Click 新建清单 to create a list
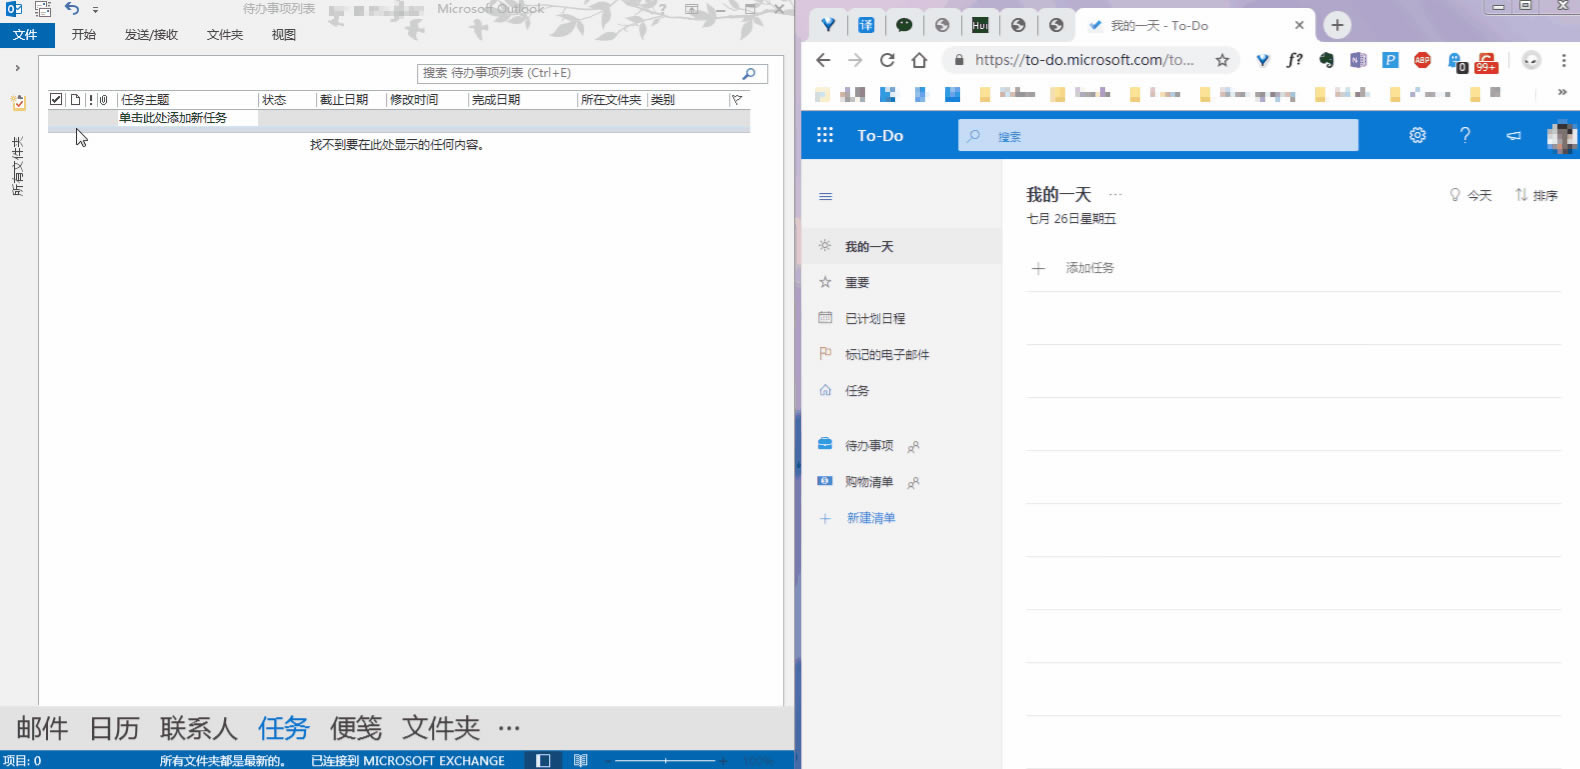The width and height of the screenshot is (1580, 769). coord(870,518)
